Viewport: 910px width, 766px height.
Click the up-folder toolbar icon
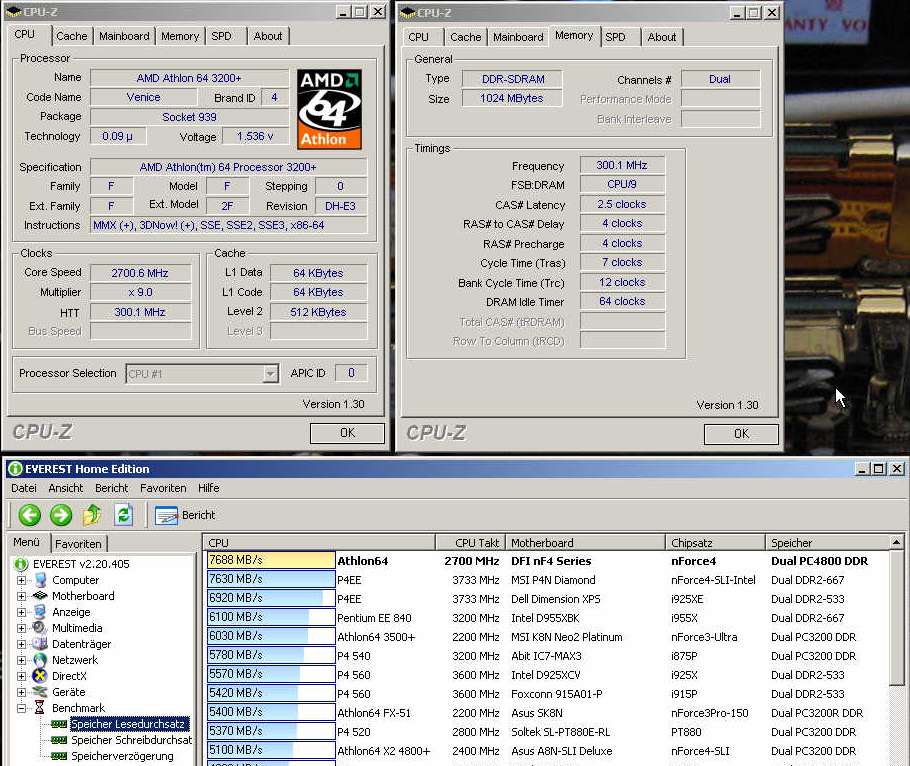coord(92,515)
